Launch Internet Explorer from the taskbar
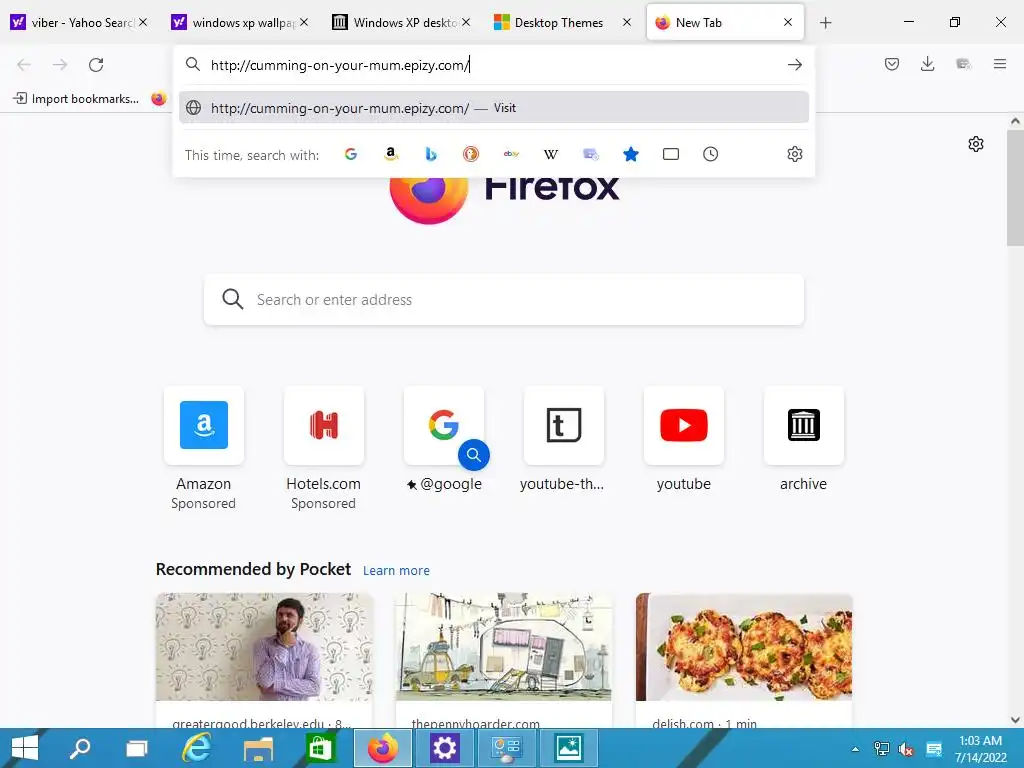Image resolution: width=1024 pixels, height=768 pixels. tap(196, 748)
